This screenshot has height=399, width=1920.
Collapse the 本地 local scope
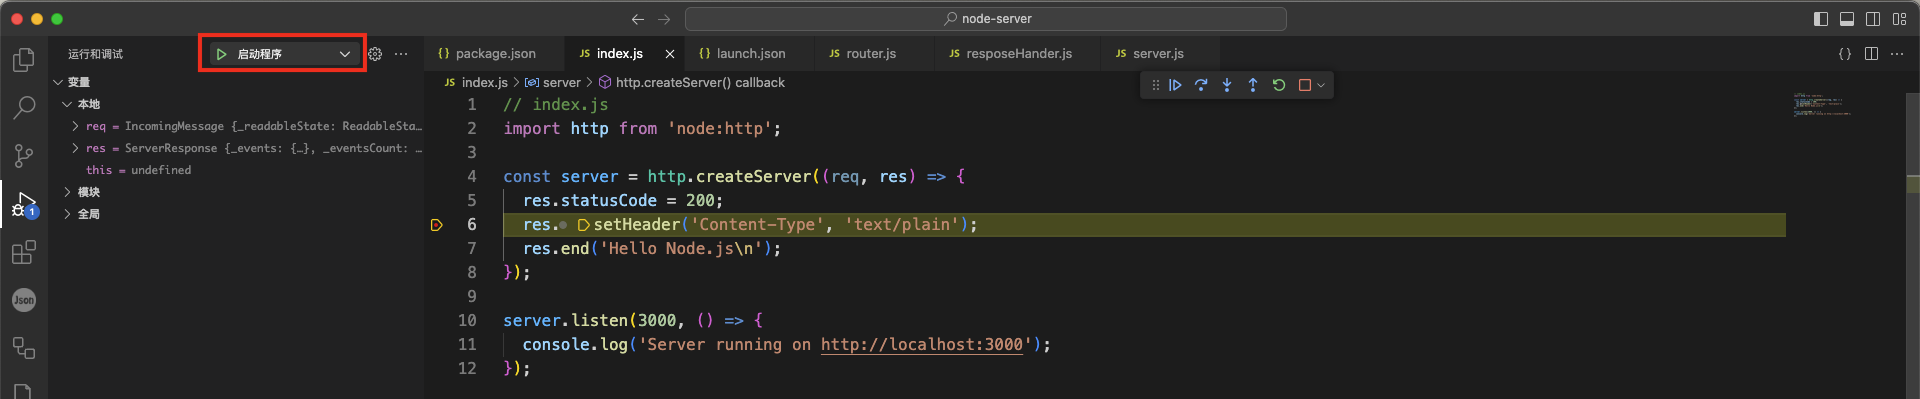pyautogui.click(x=67, y=104)
